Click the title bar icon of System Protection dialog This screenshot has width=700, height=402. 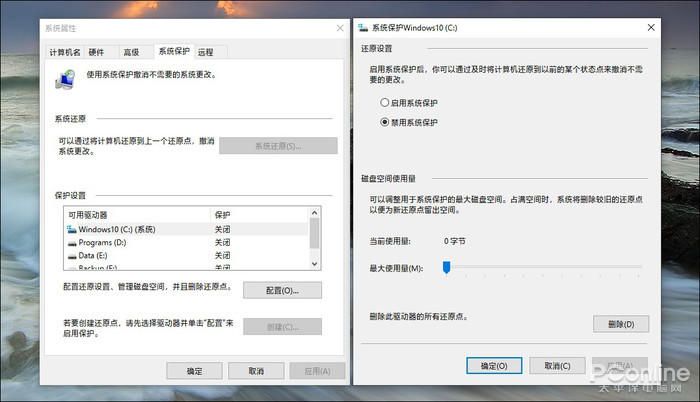(x=363, y=28)
